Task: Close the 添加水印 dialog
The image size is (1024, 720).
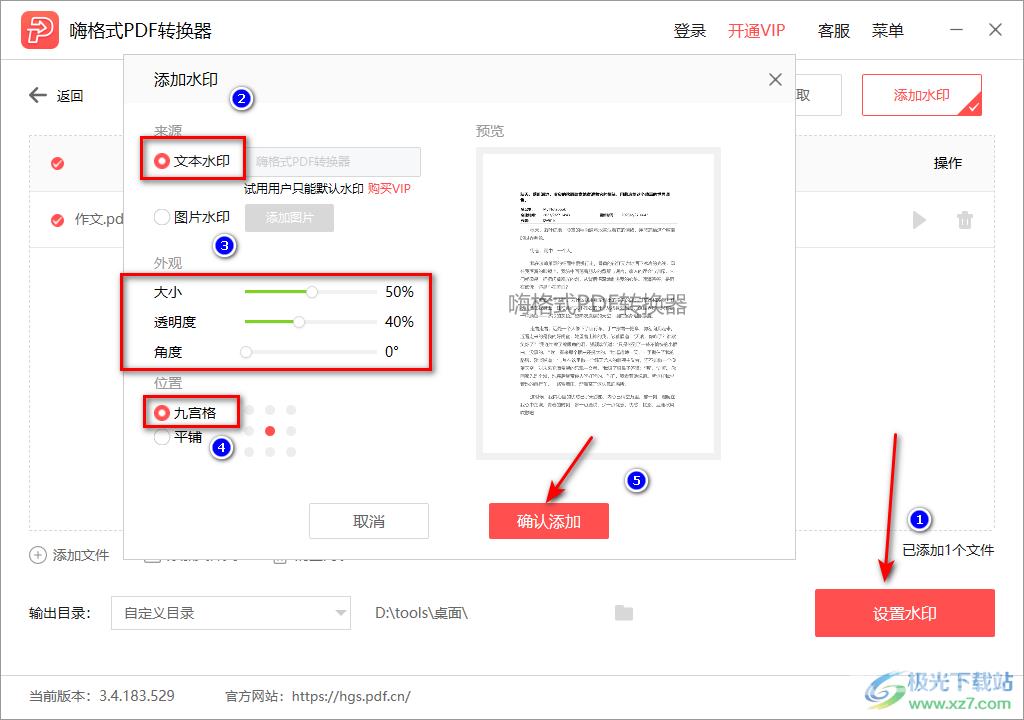Action: (x=775, y=80)
